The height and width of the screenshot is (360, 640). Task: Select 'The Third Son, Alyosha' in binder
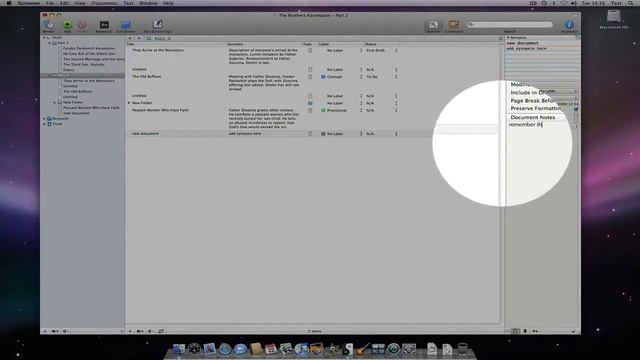(84, 64)
